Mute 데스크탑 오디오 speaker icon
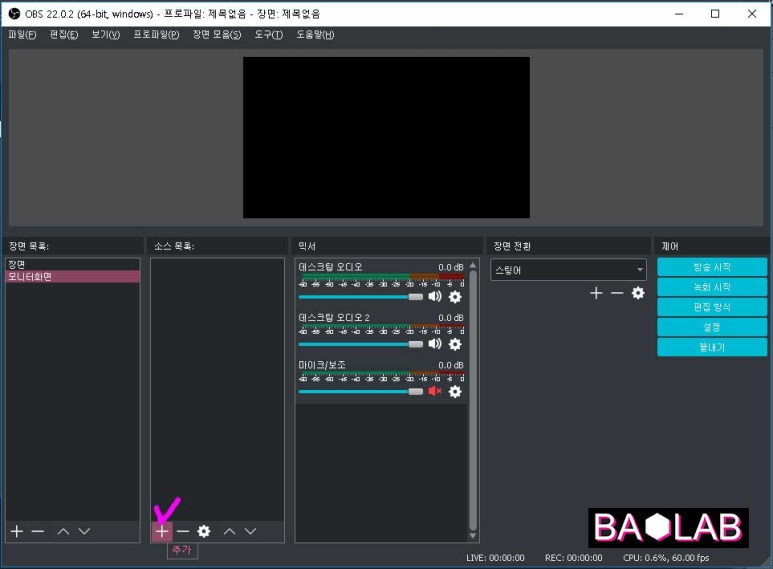The height and width of the screenshot is (569, 773). point(435,296)
